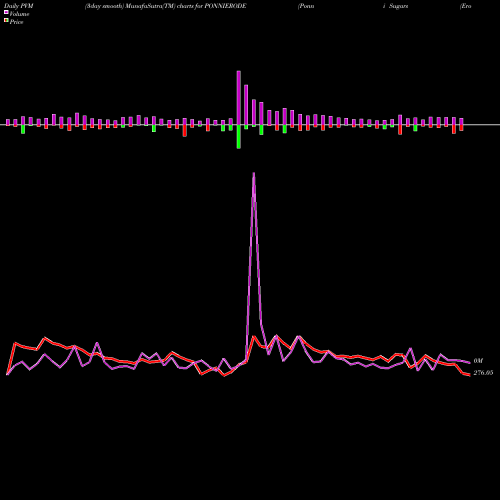The image size is (500, 500).
Task: Click the 'Volume' legend label
Action: [x=19, y=14]
